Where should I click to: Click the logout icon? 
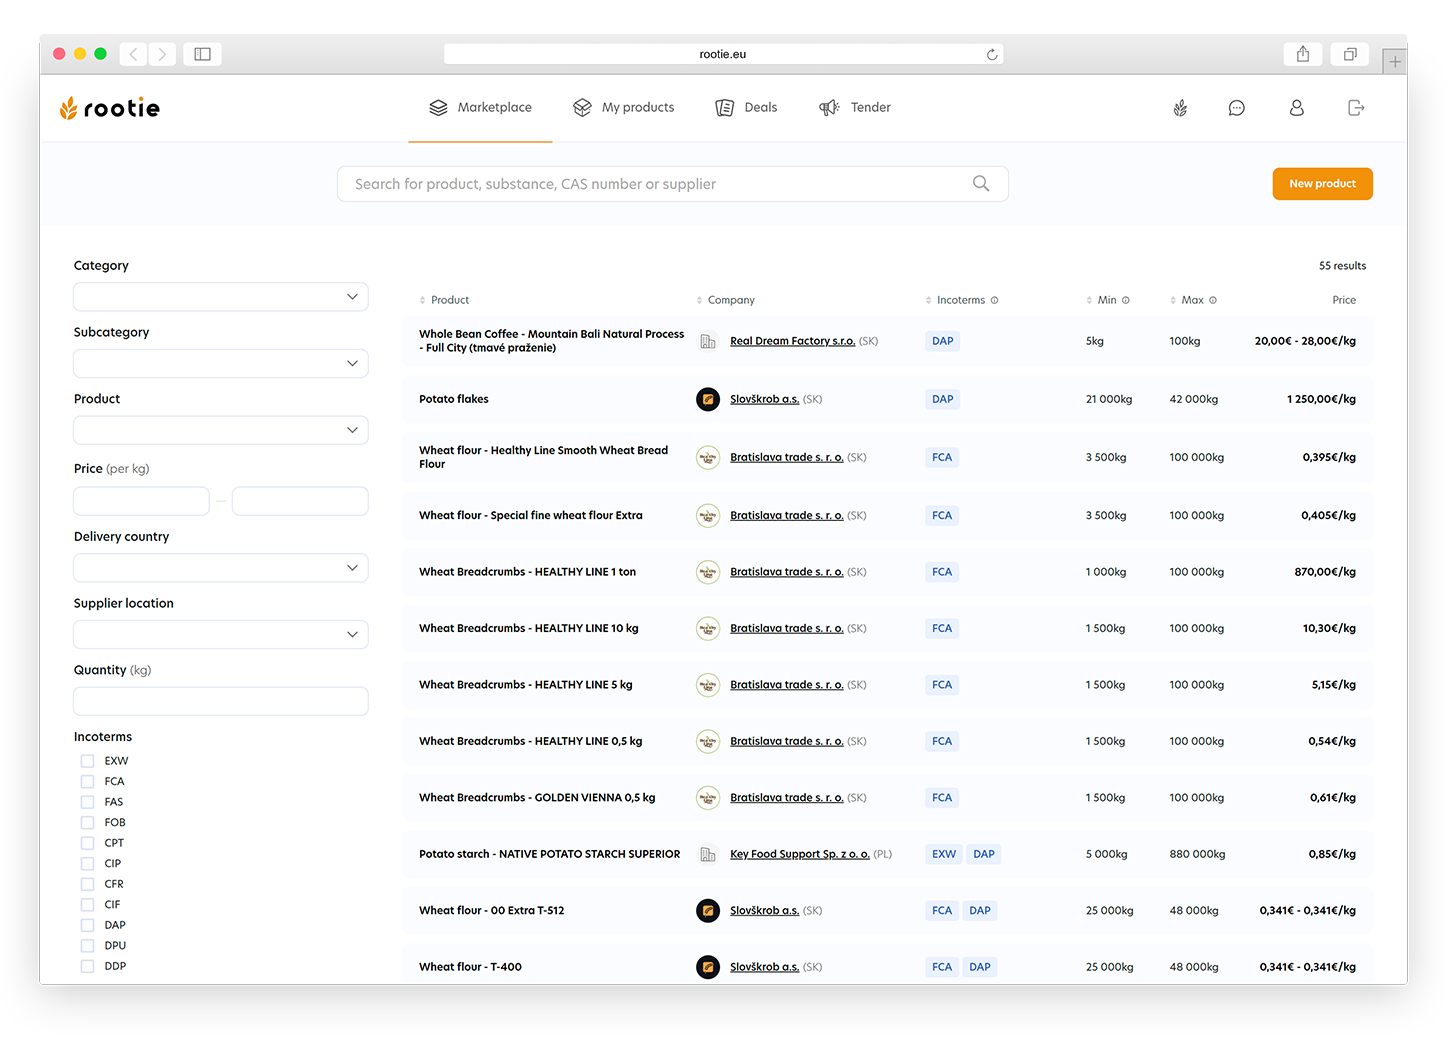tap(1356, 108)
